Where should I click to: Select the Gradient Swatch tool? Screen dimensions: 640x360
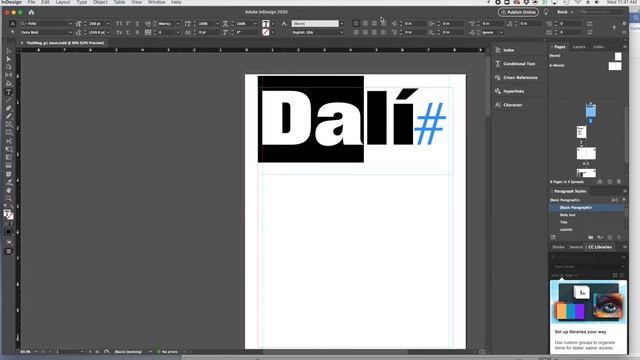click(x=9, y=157)
